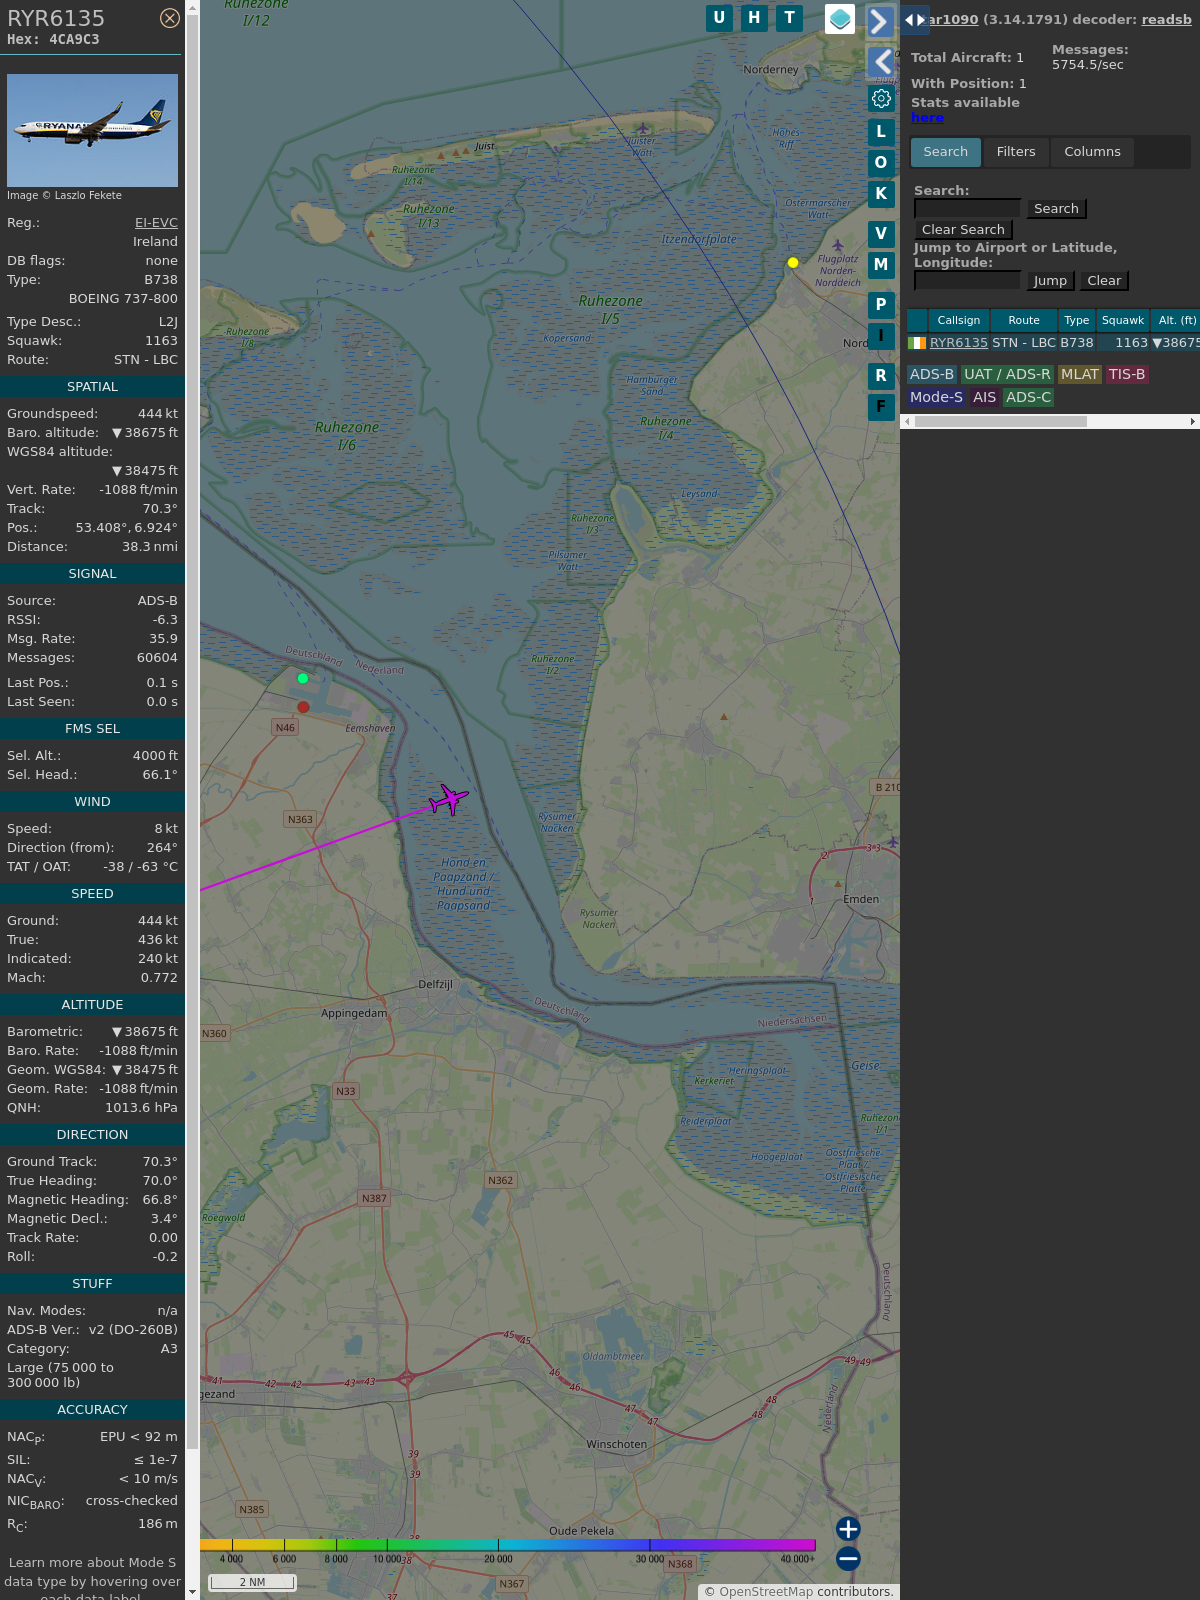Toggle the L labels button
Image resolution: width=1200 pixels, height=1600 pixels.
point(881,131)
